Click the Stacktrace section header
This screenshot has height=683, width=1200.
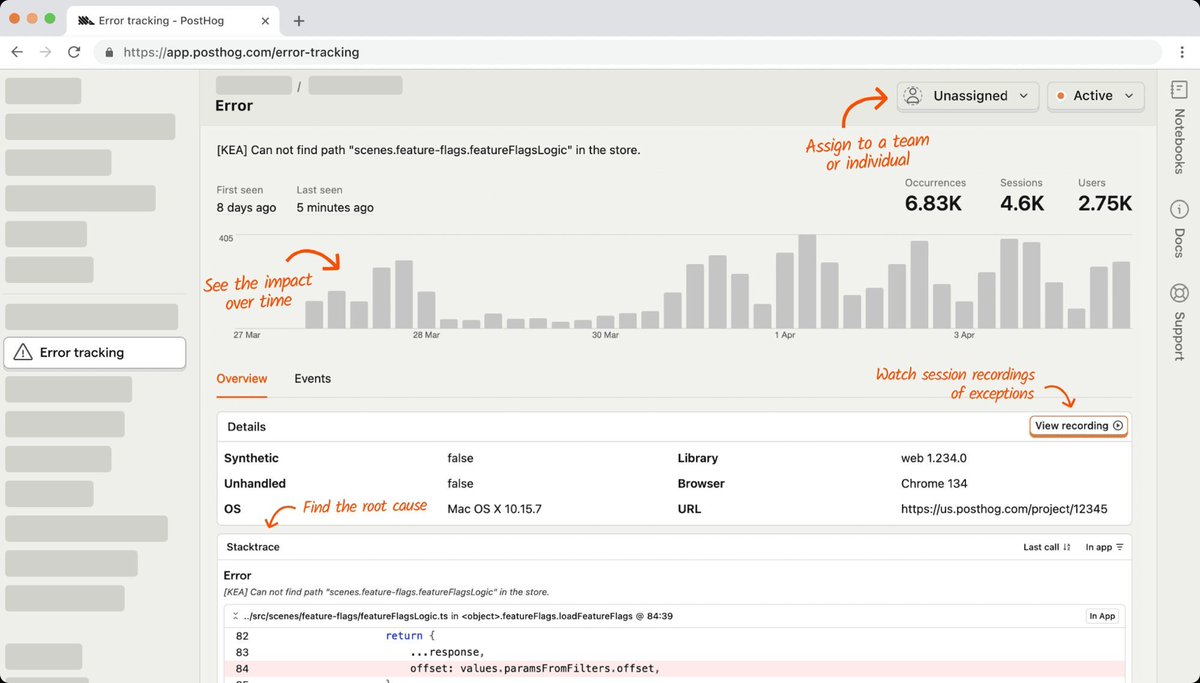253,547
